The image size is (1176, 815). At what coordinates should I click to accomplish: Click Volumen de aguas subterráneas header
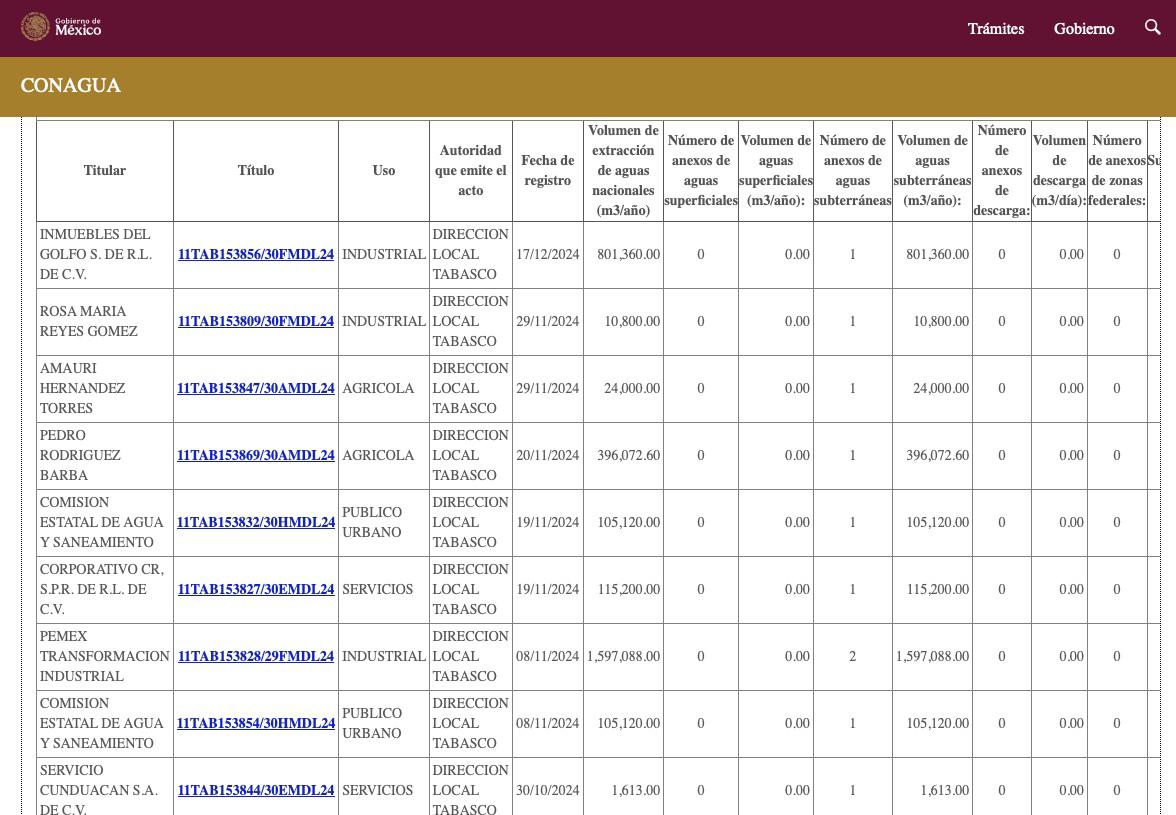tap(932, 170)
